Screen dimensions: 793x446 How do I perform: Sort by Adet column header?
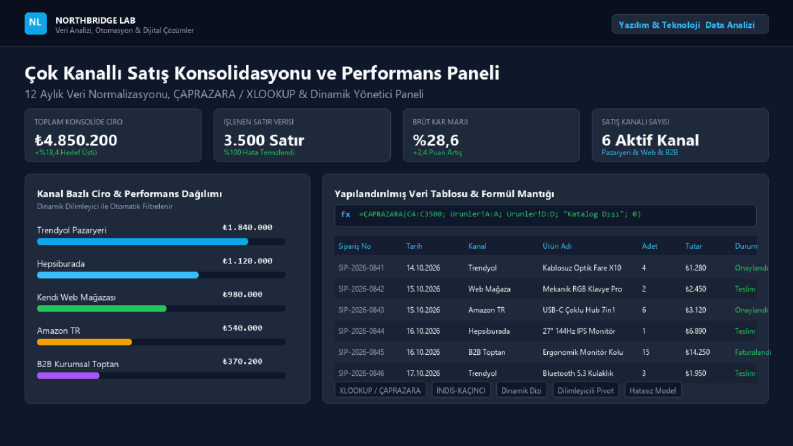tap(649, 246)
